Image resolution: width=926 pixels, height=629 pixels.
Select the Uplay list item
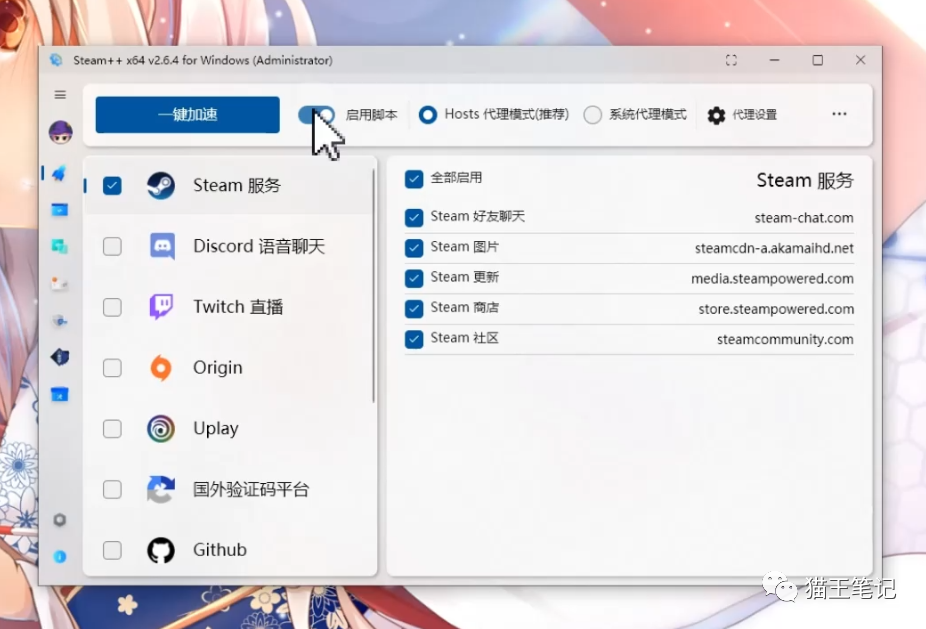click(229, 429)
